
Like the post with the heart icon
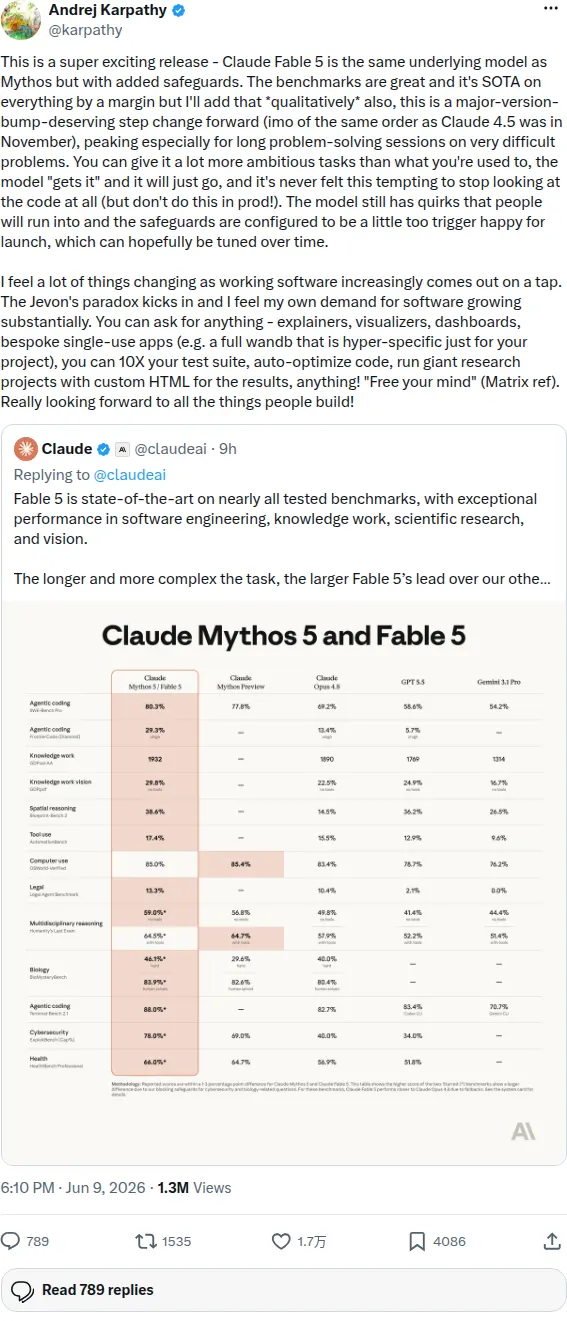click(x=282, y=1241)
